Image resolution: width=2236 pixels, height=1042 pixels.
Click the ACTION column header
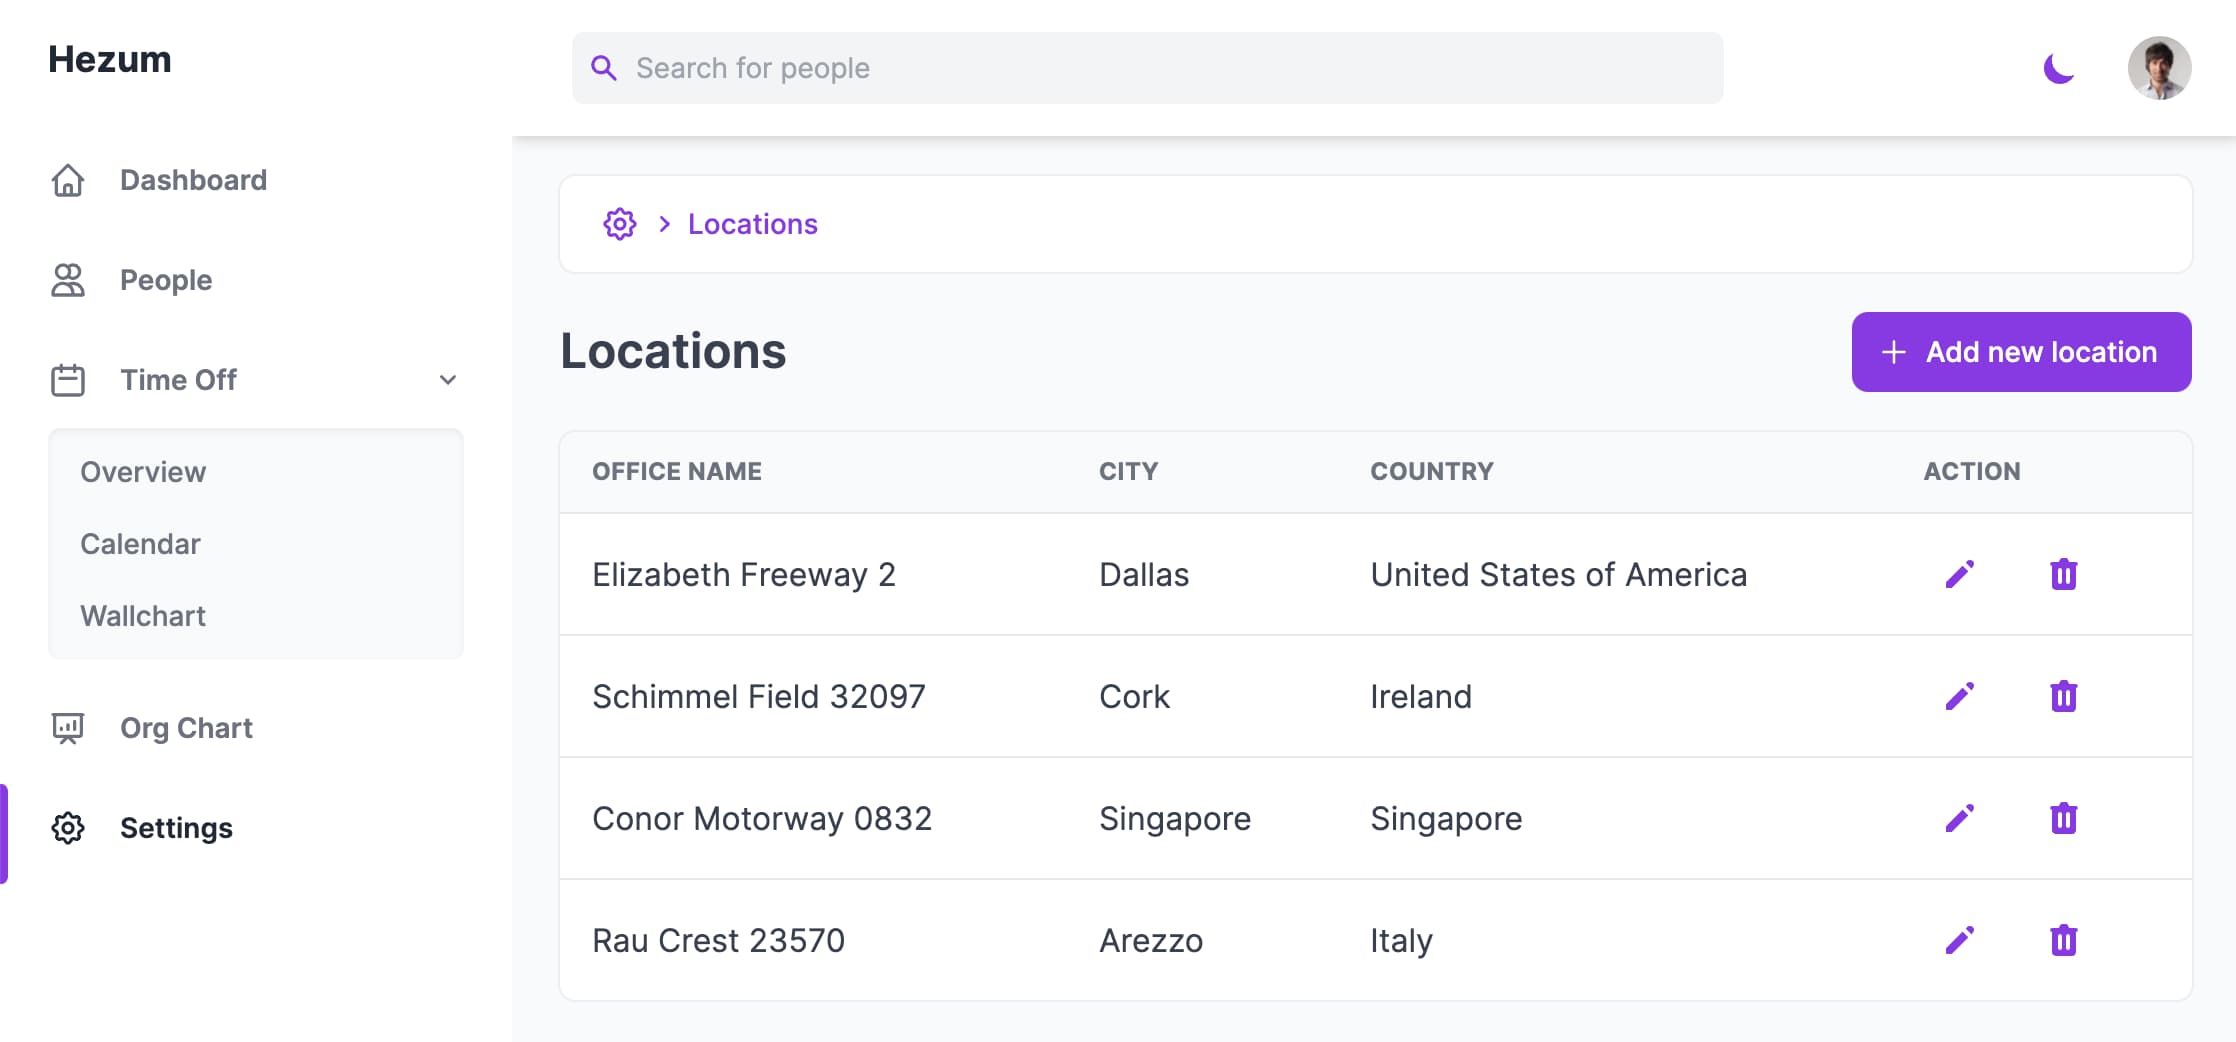1972,471
